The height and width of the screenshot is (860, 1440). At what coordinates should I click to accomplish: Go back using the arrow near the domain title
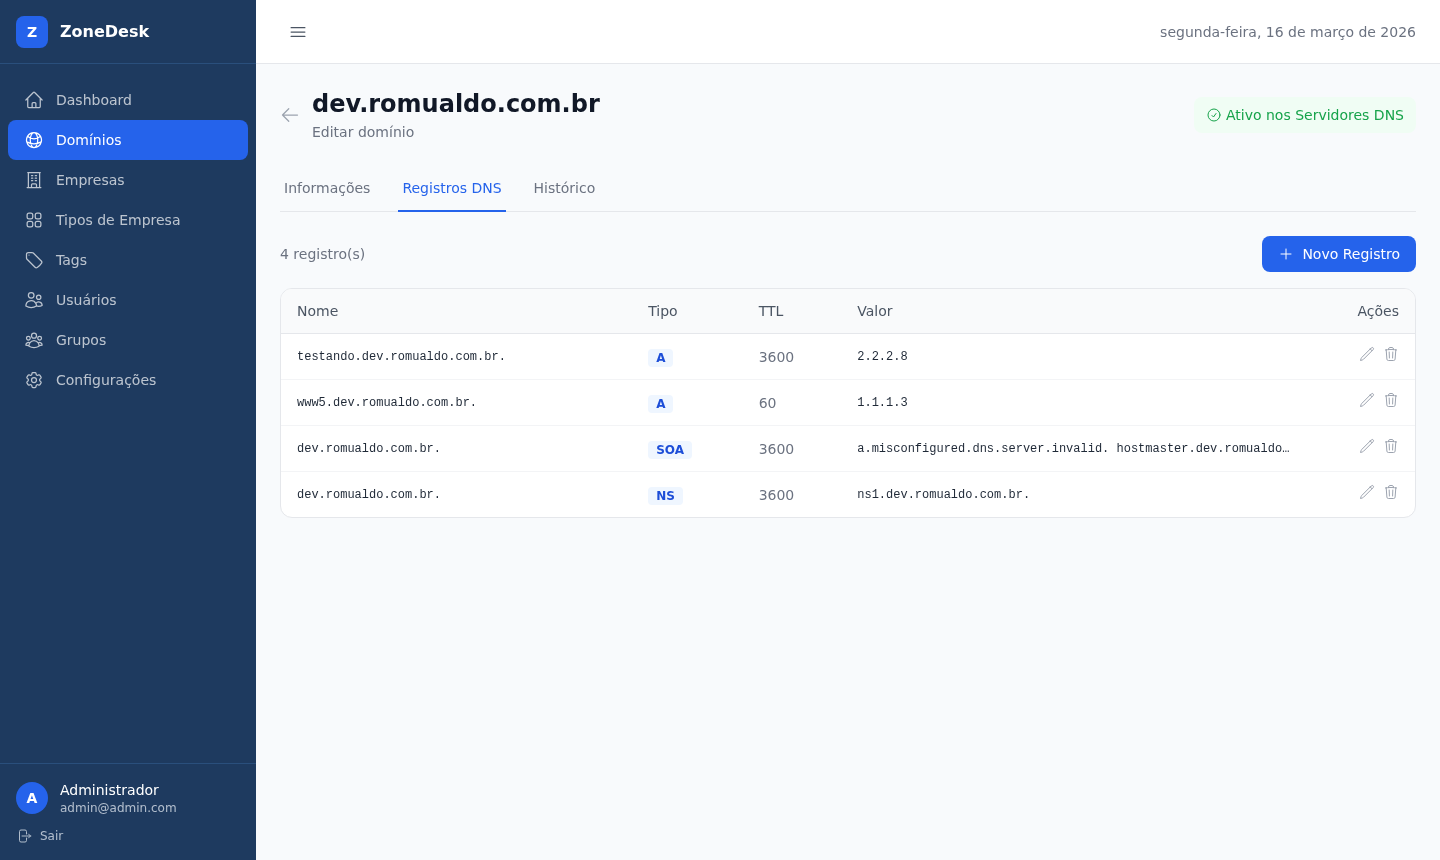tap(289, 115)
